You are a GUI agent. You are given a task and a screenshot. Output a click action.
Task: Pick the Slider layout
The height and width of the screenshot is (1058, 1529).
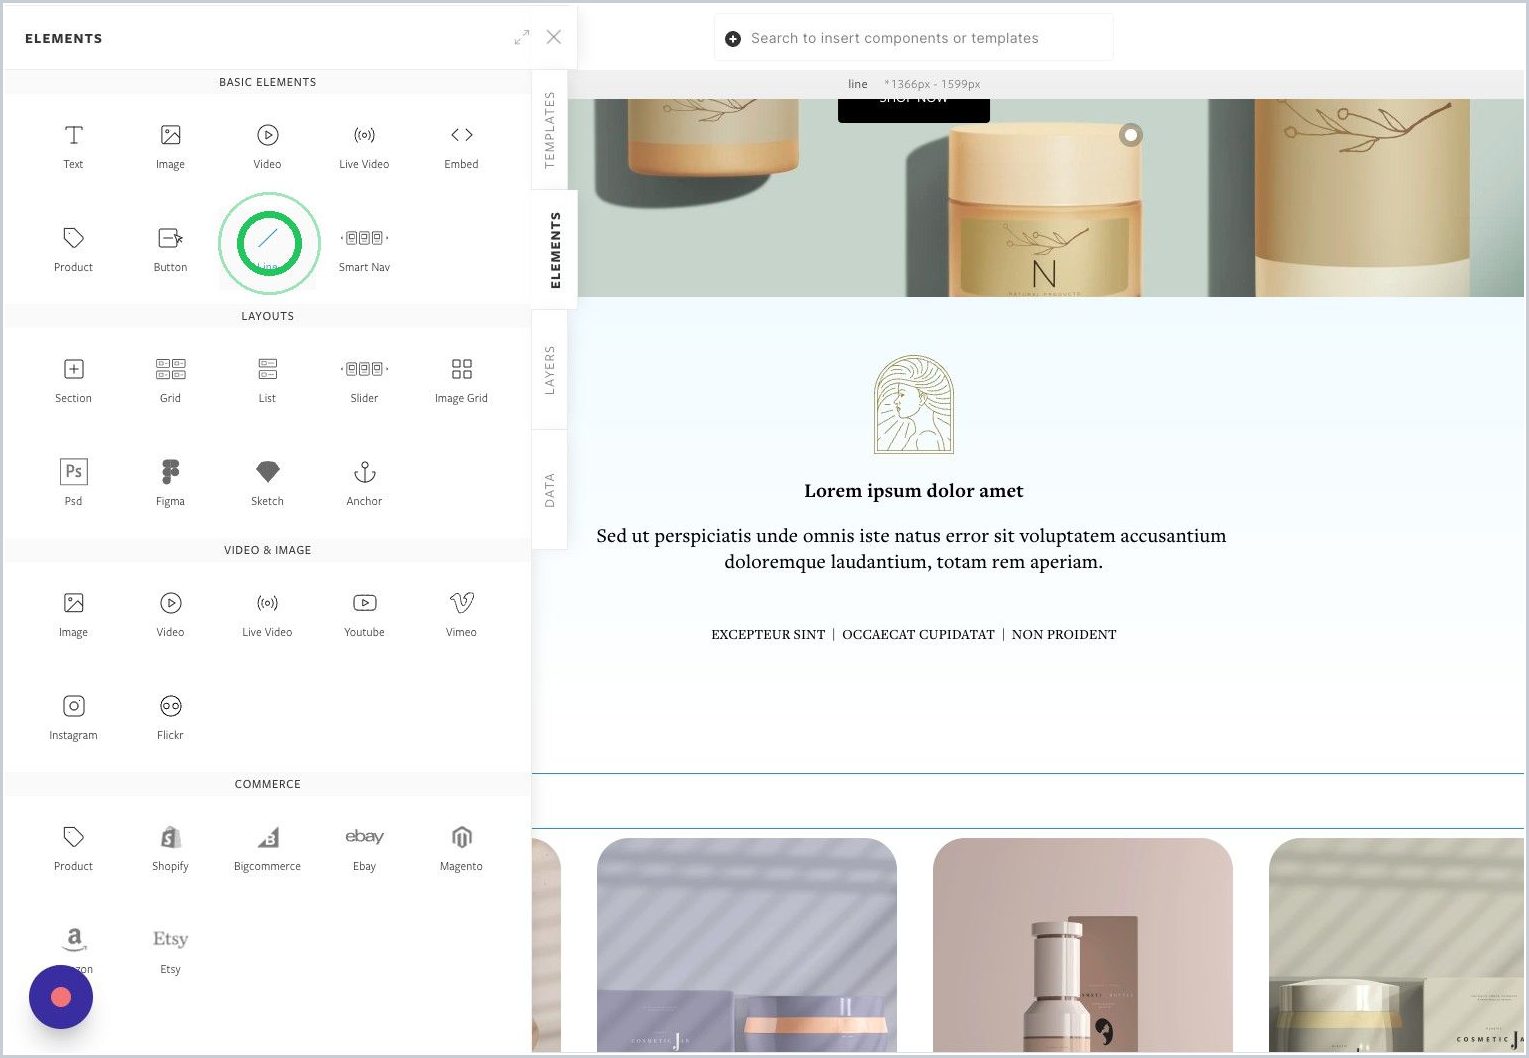pos(364,380)
